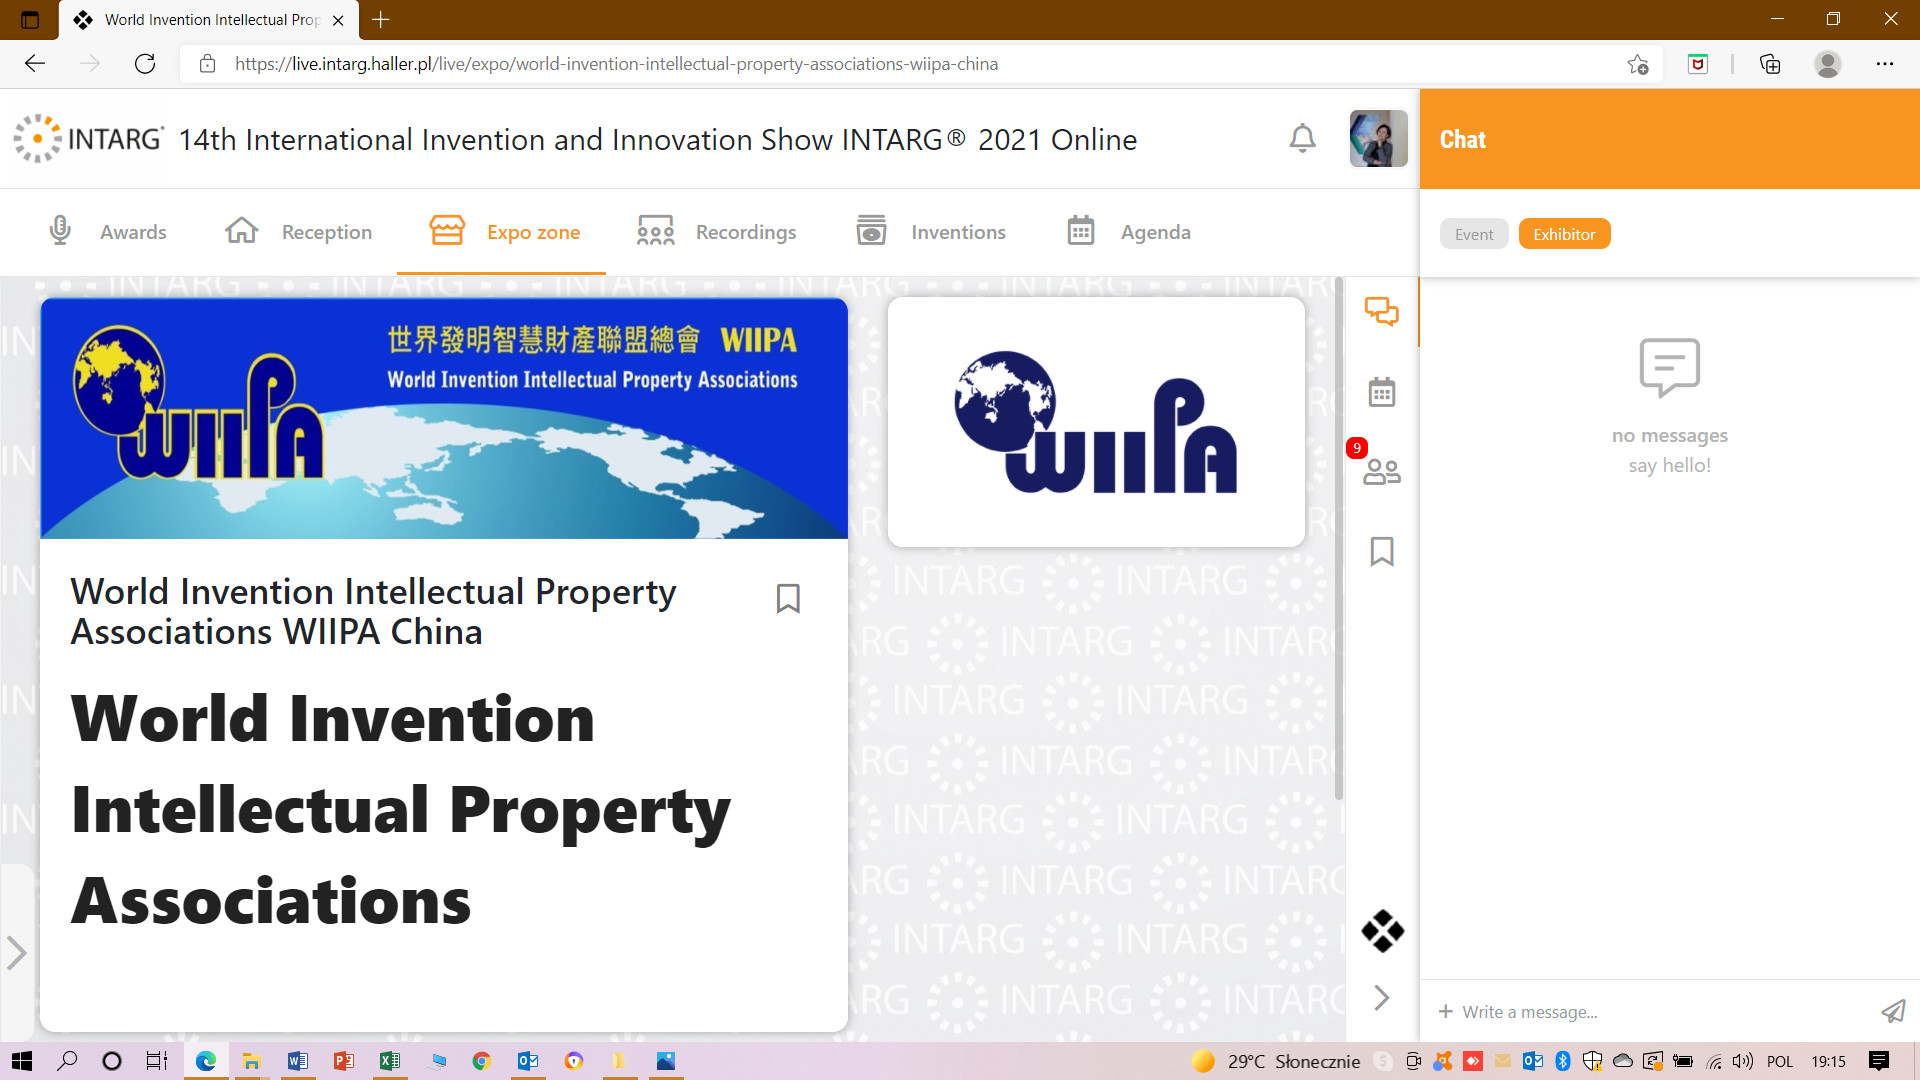The width and height of the screenshot is (1920, 1080).
Task: Open Windows taskbar search
Action: coord(67,1061)
